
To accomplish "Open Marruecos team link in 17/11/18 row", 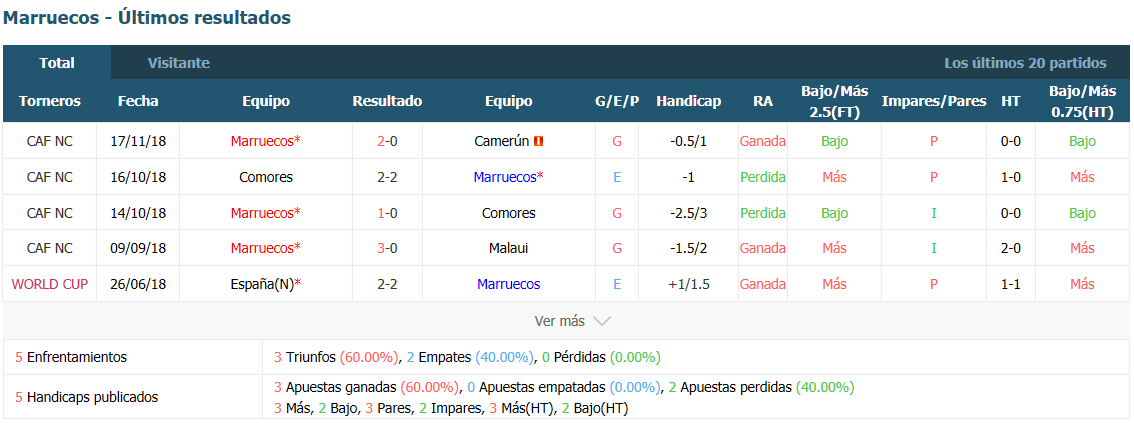I will tap(265, 142).
